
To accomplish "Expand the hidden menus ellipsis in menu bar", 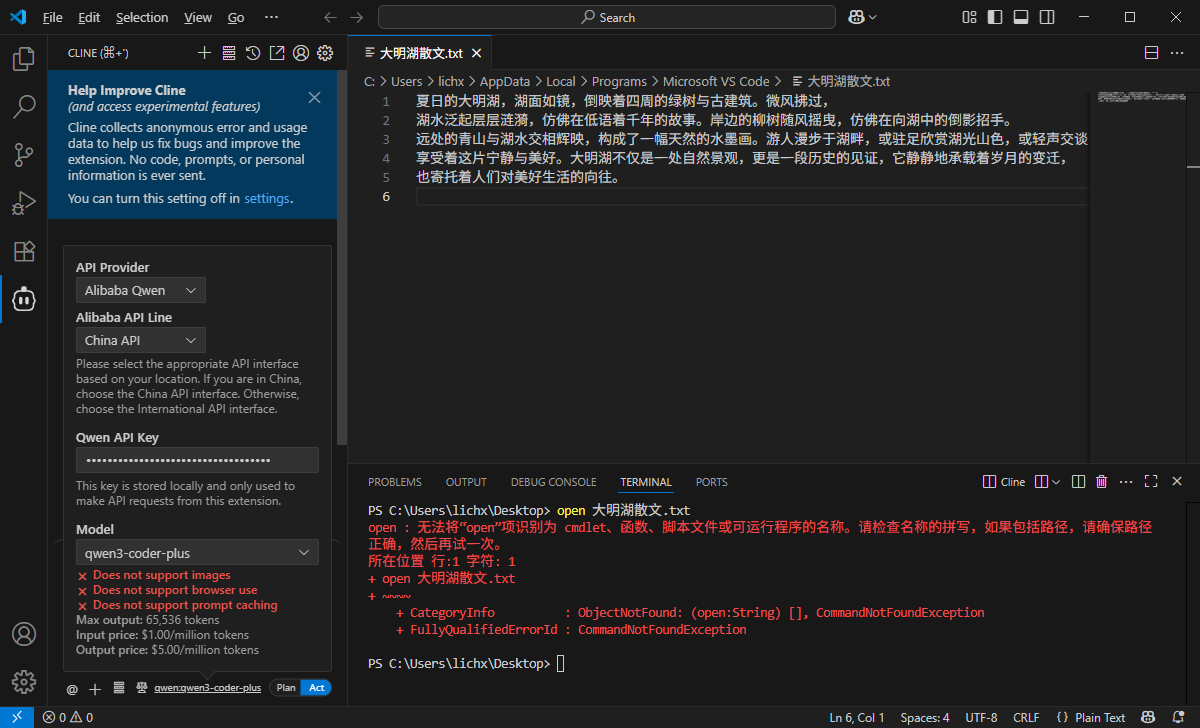I will click(x=271, y=17).
